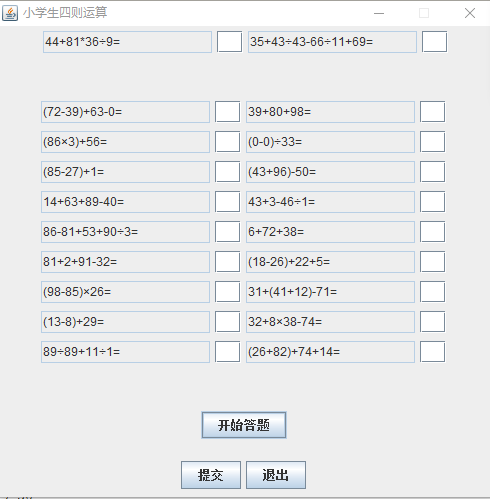Click answer box beside (85-27)+1=

click(x=227, y=172)
